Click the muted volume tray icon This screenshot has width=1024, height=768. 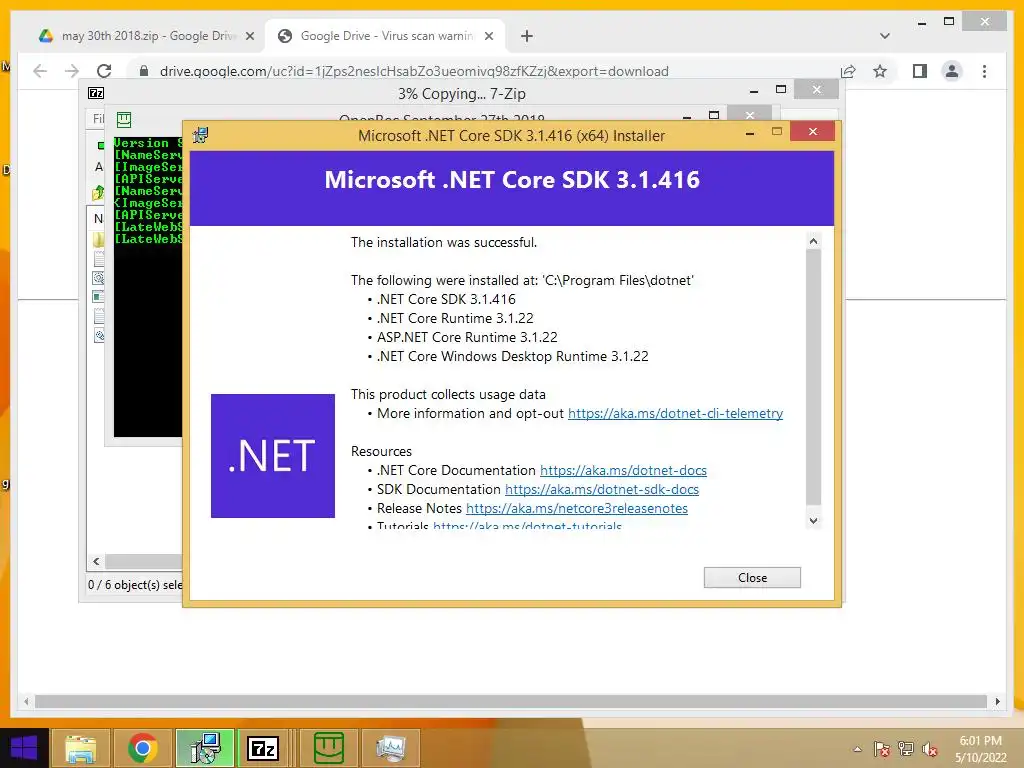pos(929,749)
